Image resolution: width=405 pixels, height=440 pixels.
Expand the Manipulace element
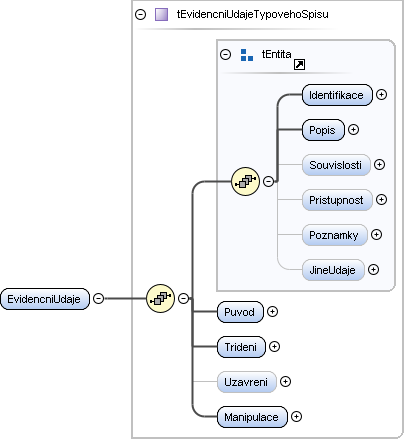coord(296,416)
